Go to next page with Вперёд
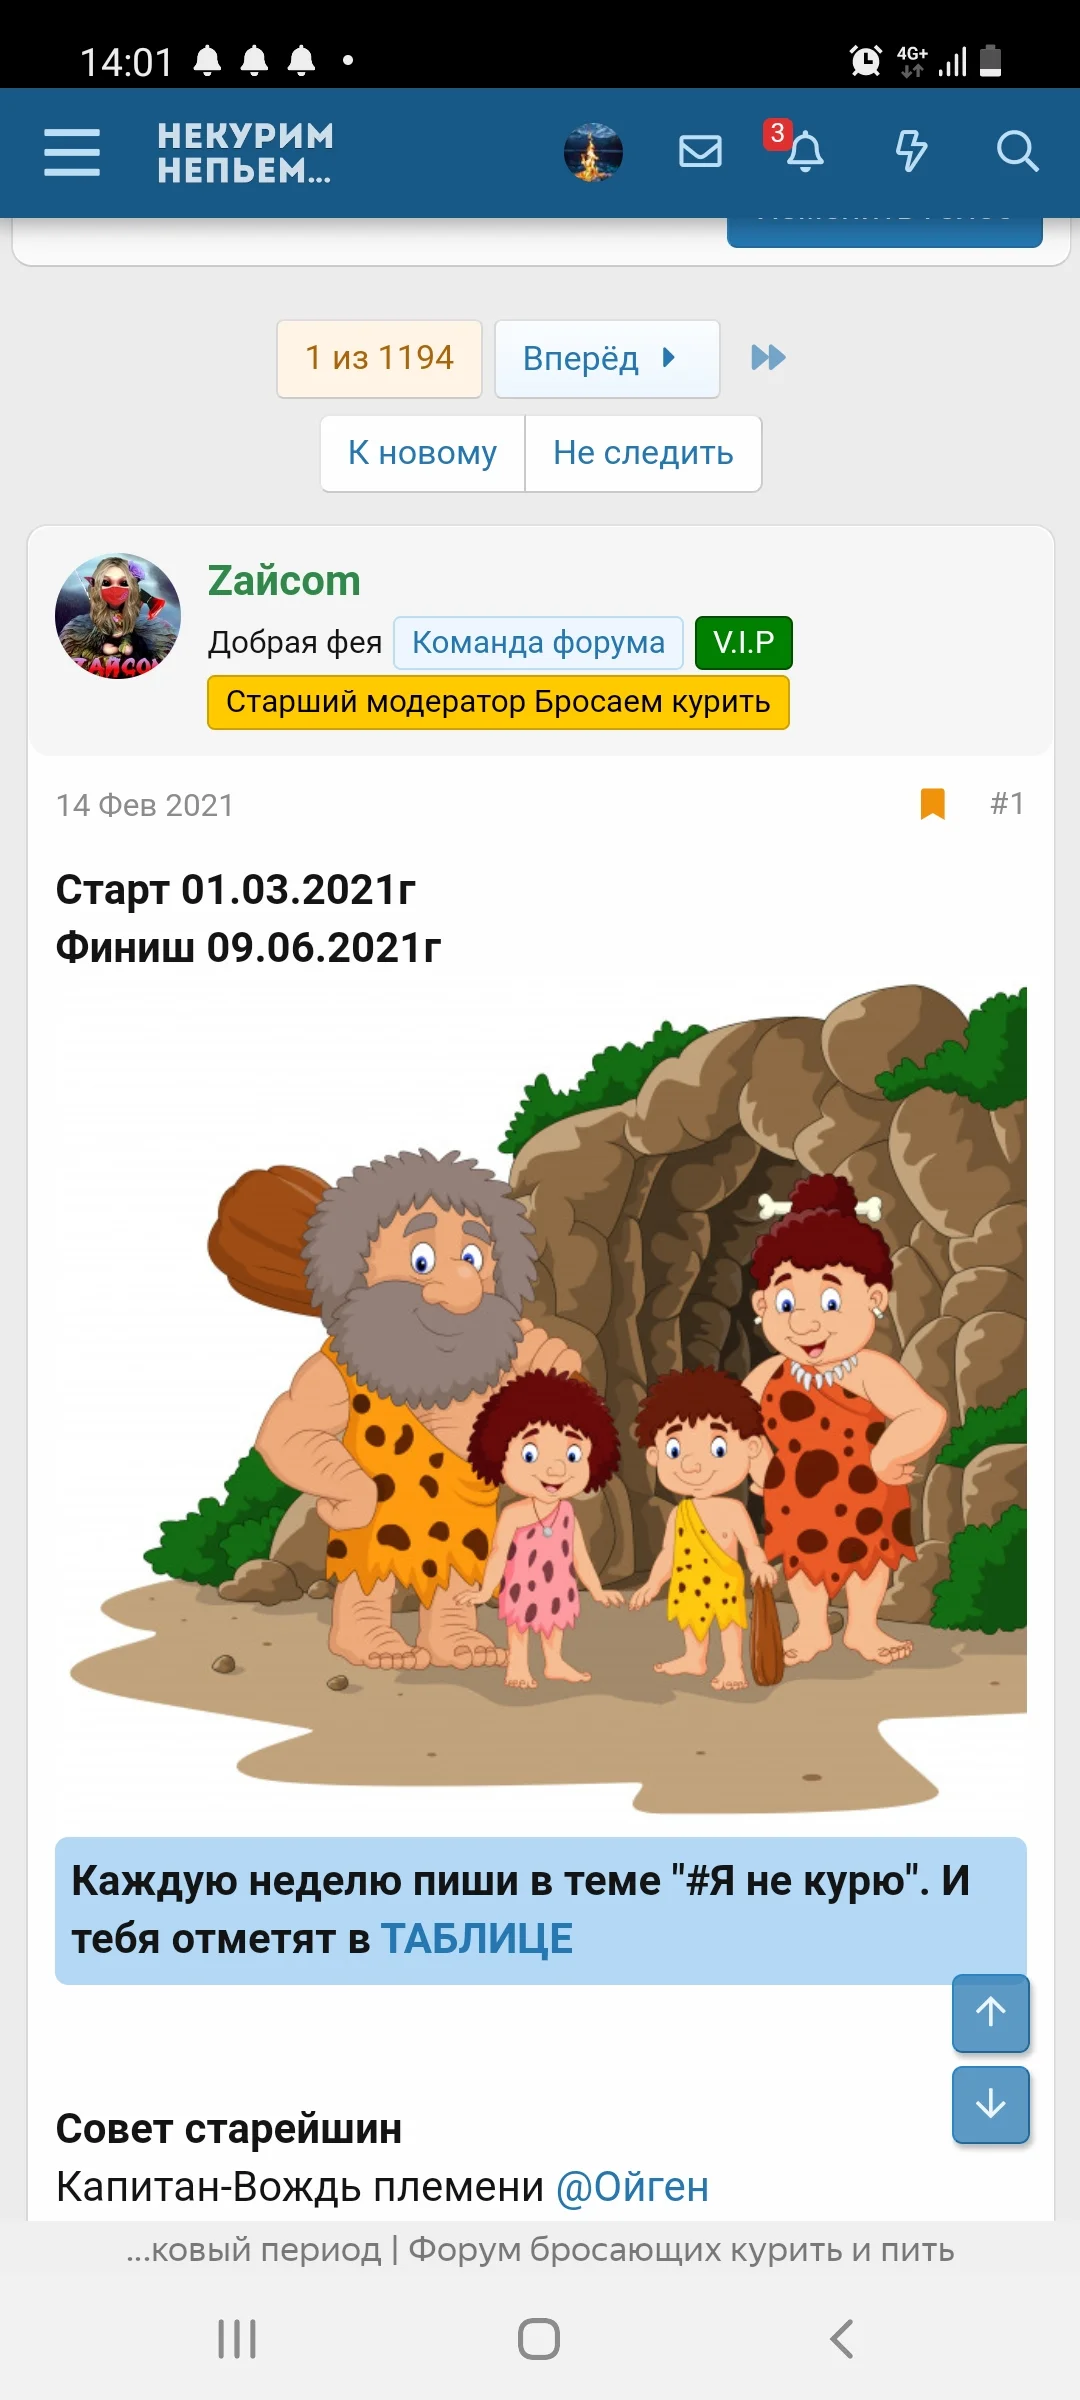Viewport: 1080px width, 2400px height. pos(607,358)
